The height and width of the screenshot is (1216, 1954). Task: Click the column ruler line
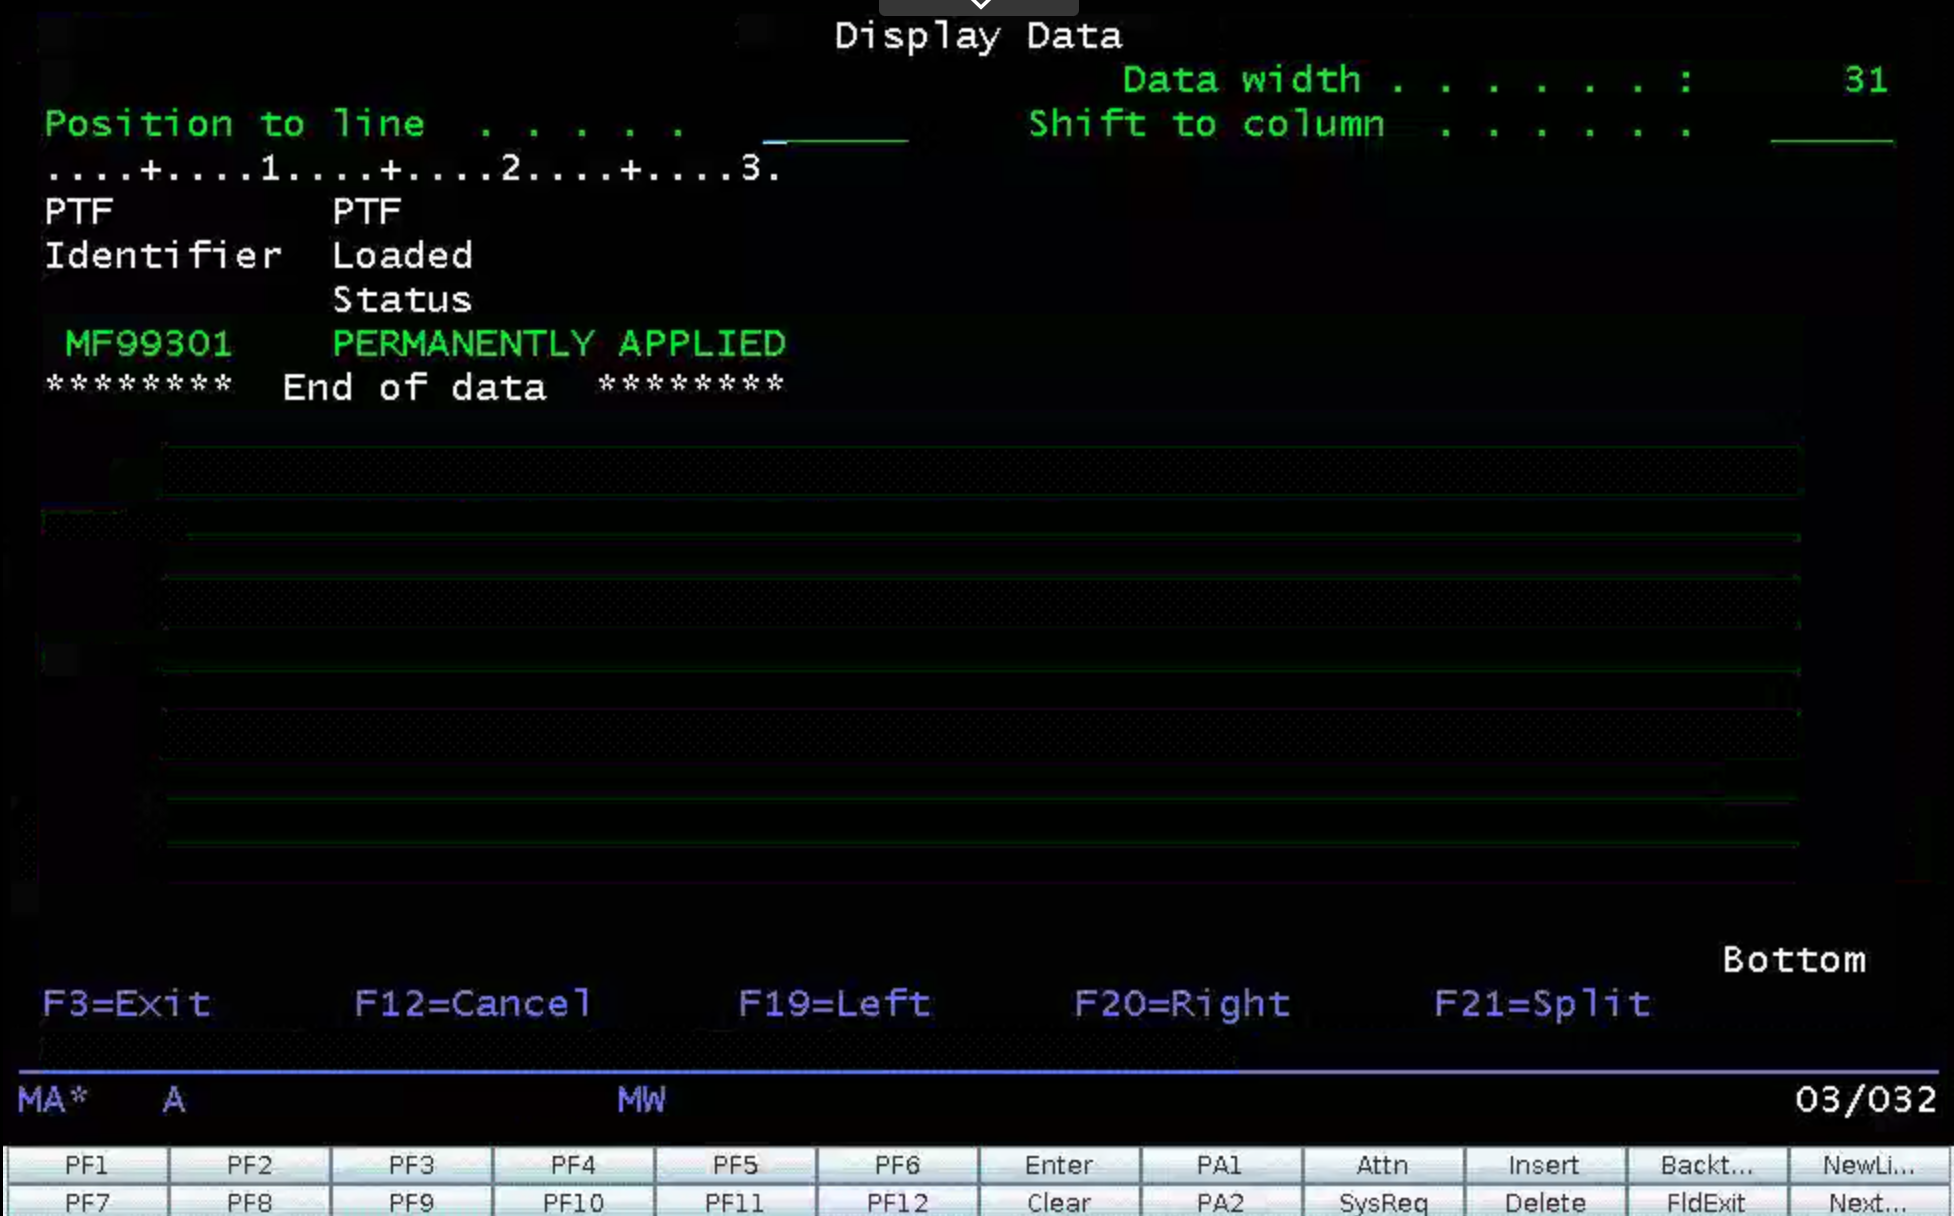pos(413,168)
